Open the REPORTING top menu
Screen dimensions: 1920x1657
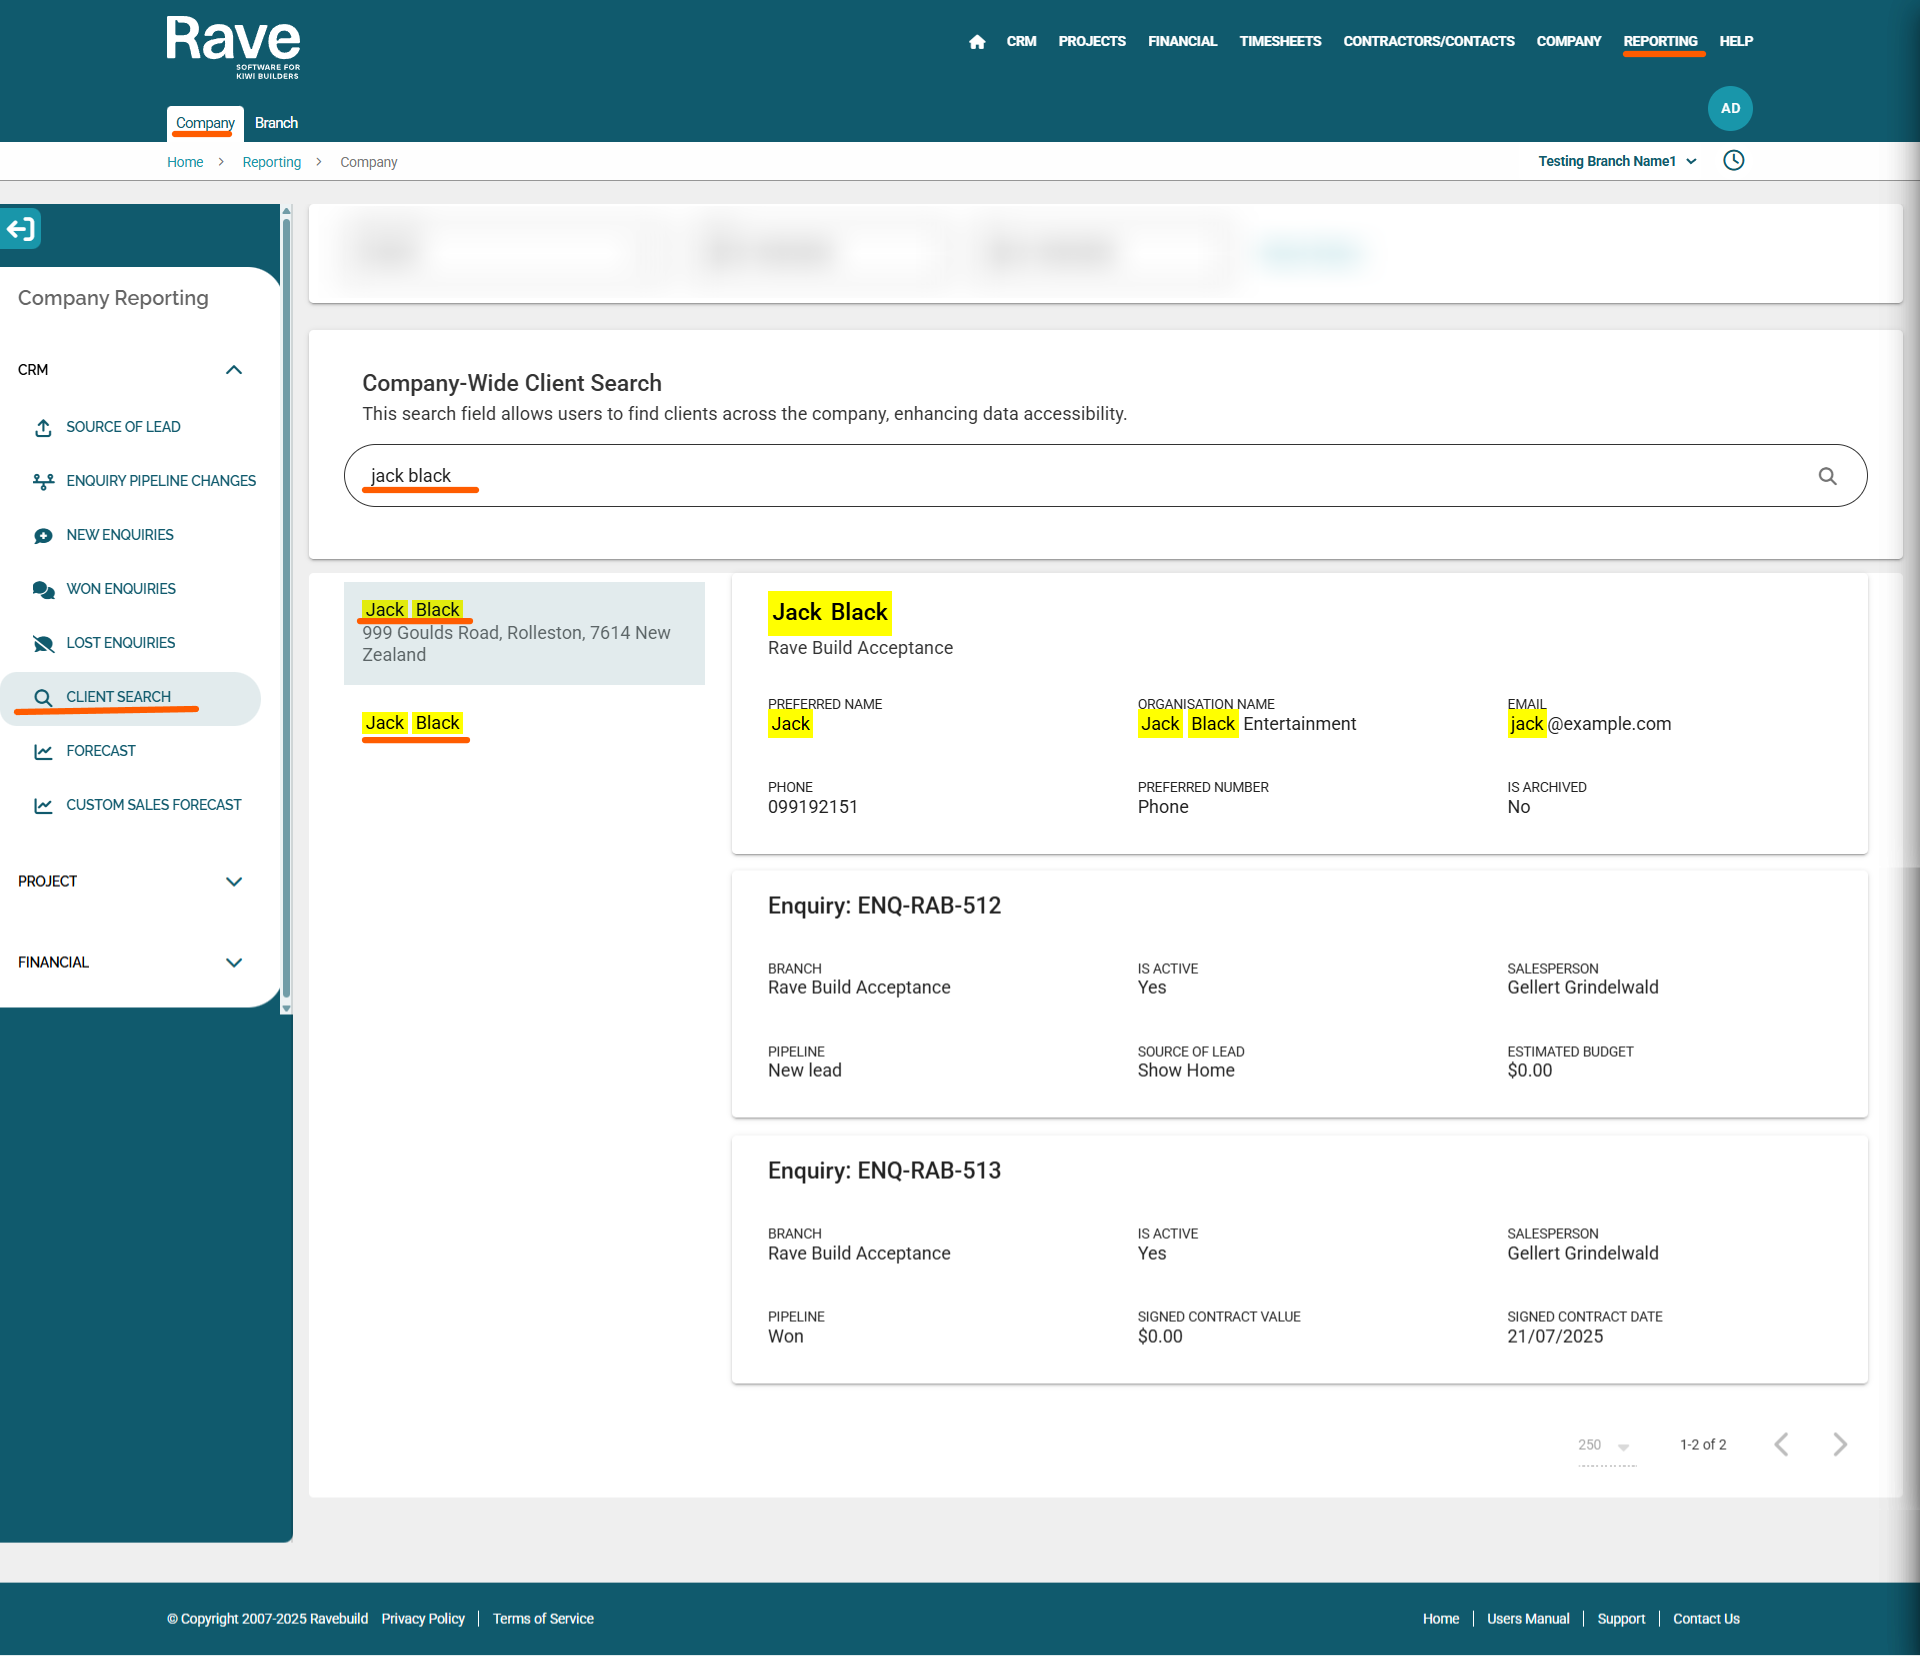[x=1660, y=42]
